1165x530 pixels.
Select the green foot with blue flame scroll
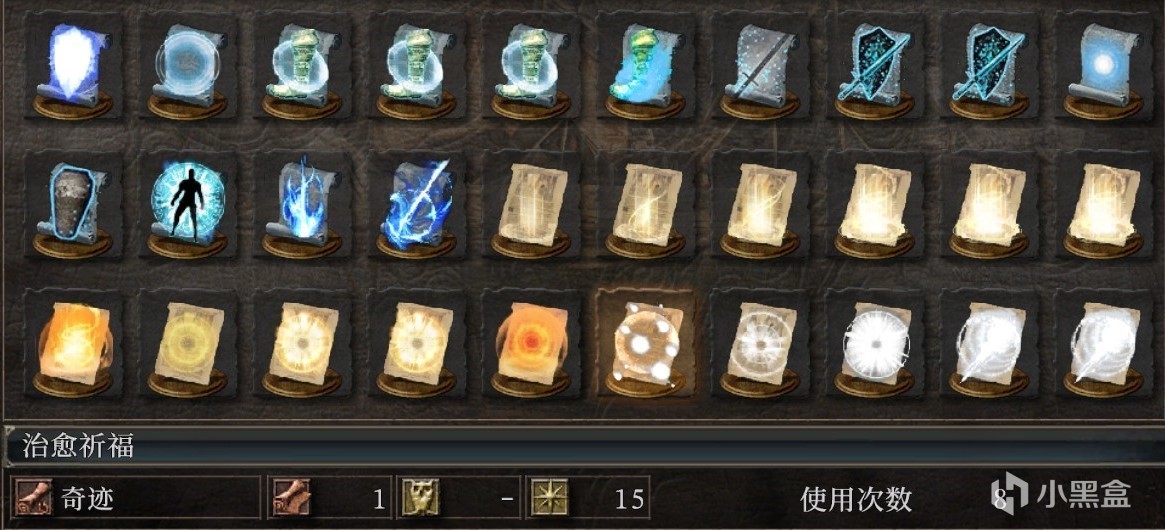tap(645, 66)
